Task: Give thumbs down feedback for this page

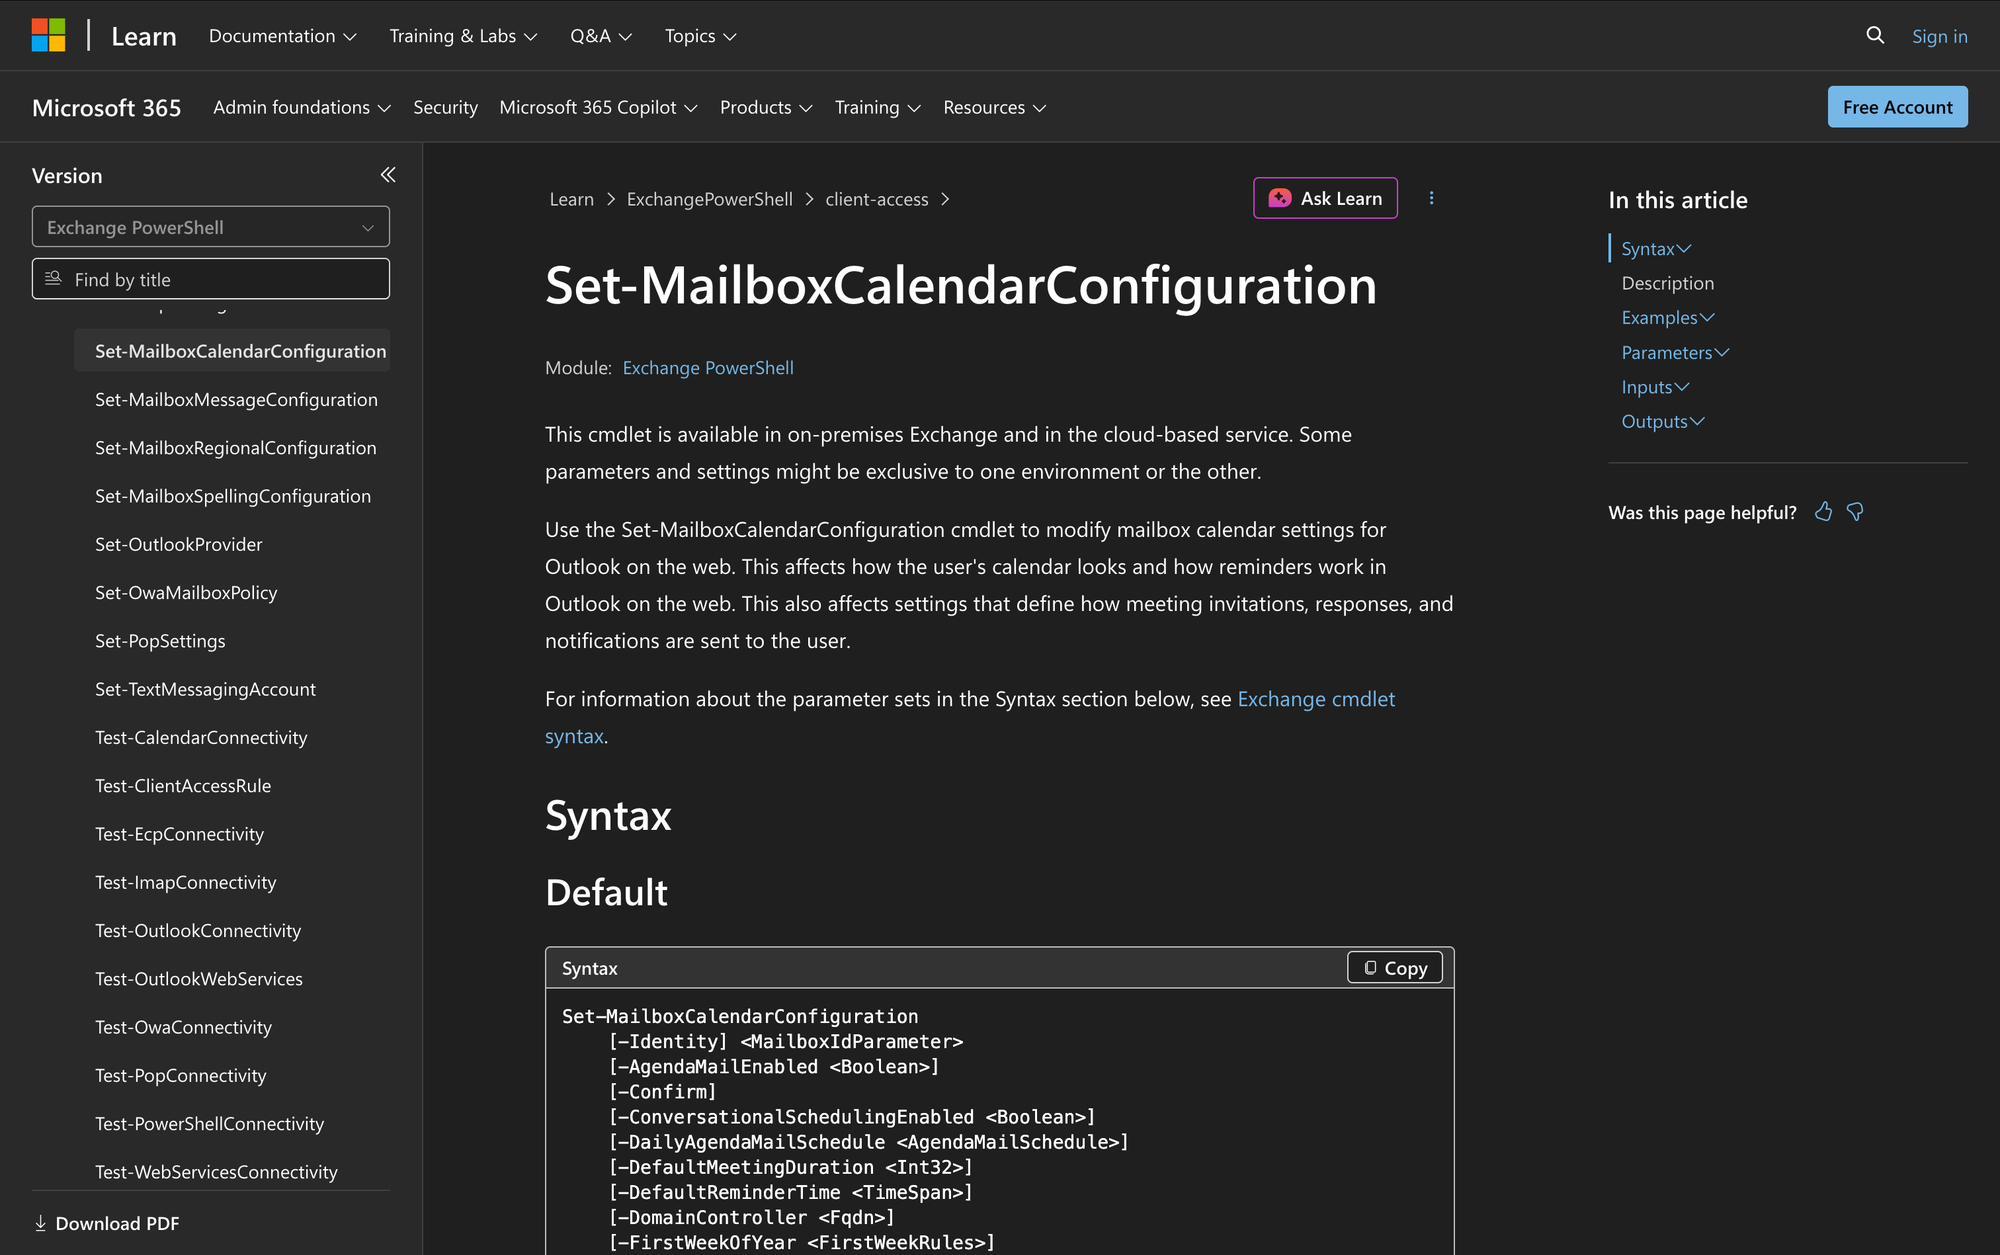Action: [x=1856, y=512]
